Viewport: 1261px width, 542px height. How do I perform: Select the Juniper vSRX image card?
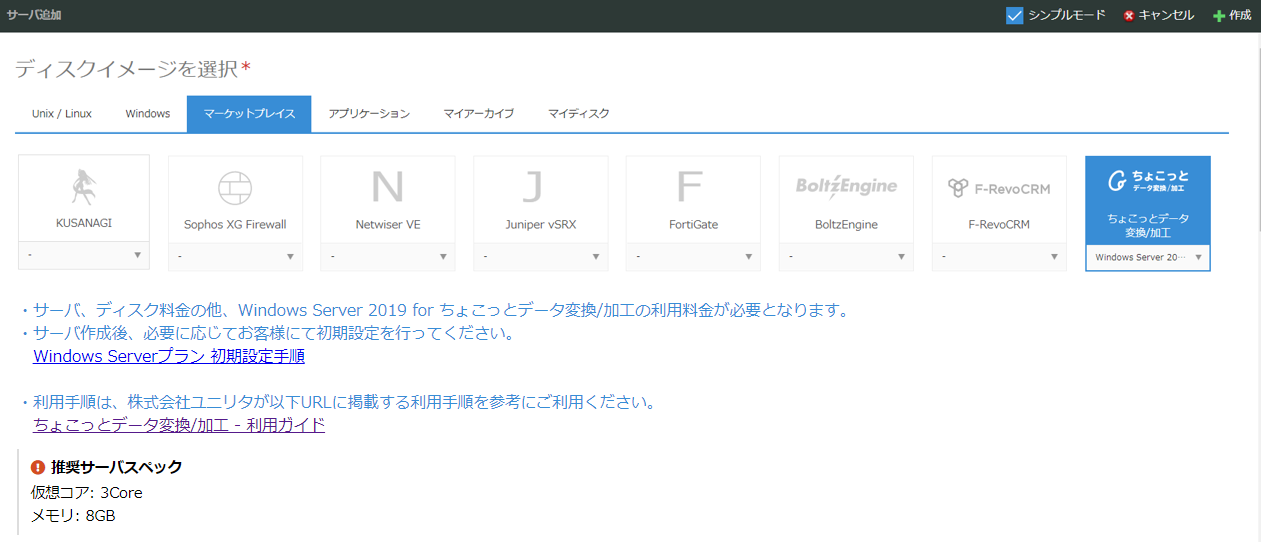(x=541, y=199)
